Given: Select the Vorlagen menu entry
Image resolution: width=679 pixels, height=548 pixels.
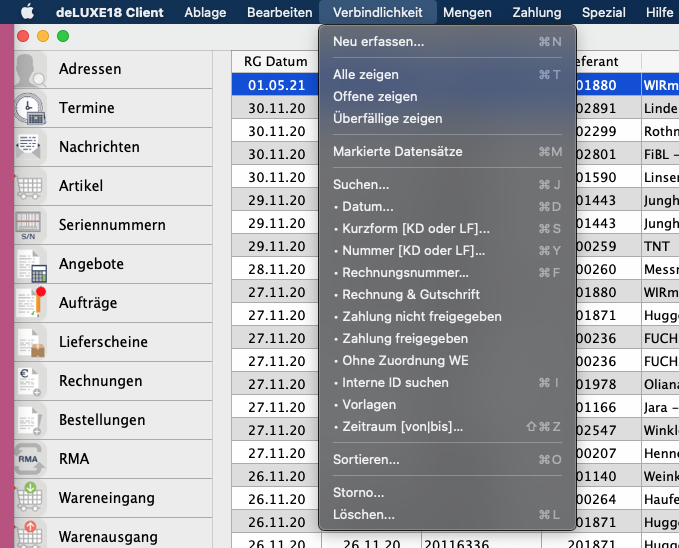Looking at the screenshot, I should coord(447,405).
